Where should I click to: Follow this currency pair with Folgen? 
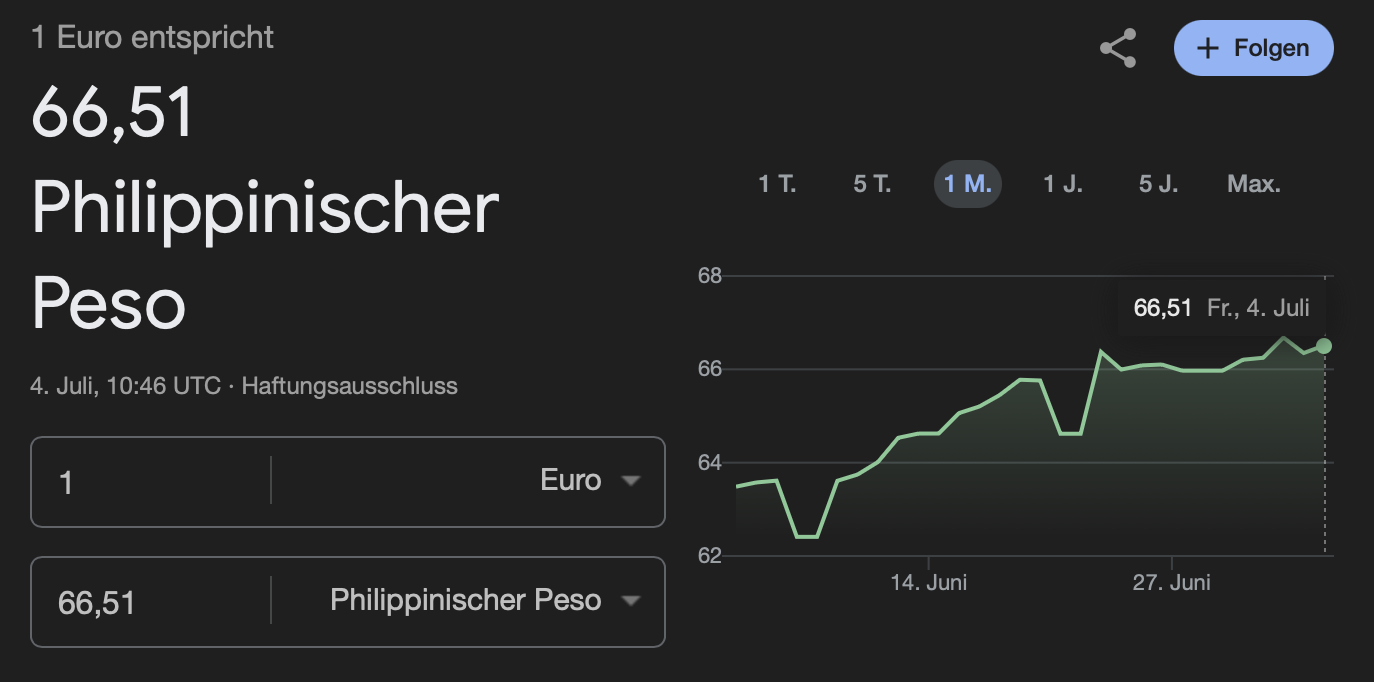tap(1254, 48)
